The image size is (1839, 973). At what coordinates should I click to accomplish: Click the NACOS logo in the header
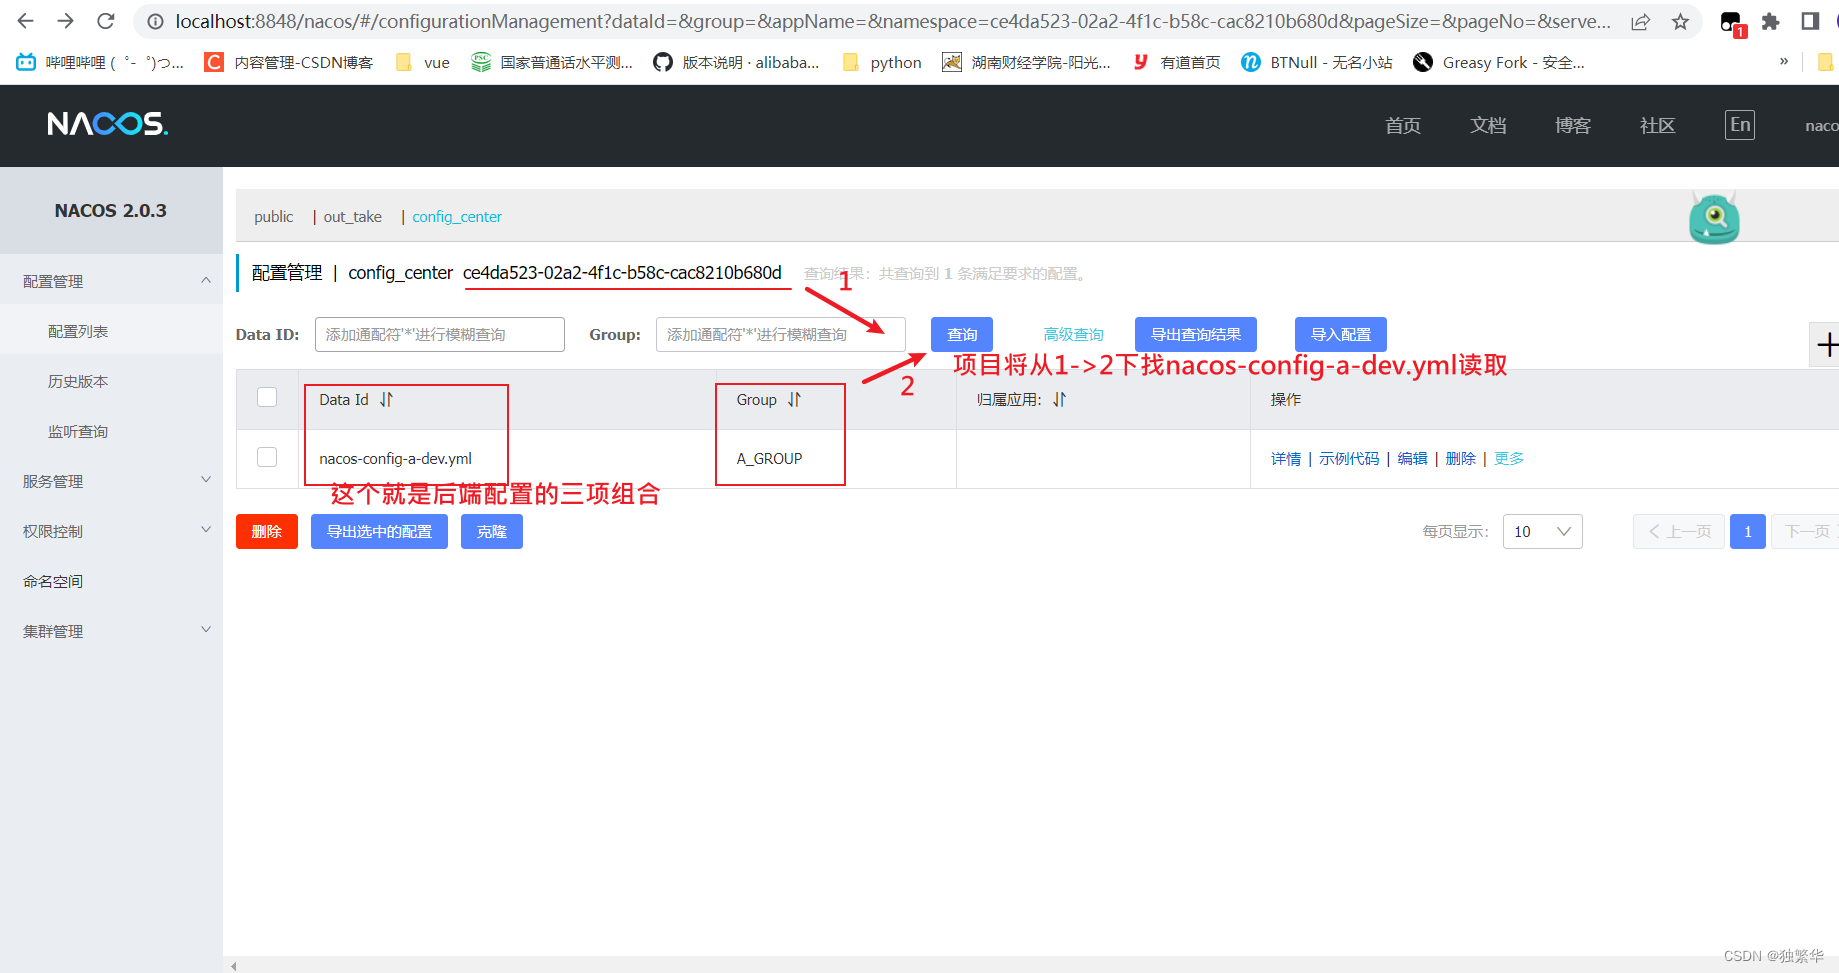106,124
